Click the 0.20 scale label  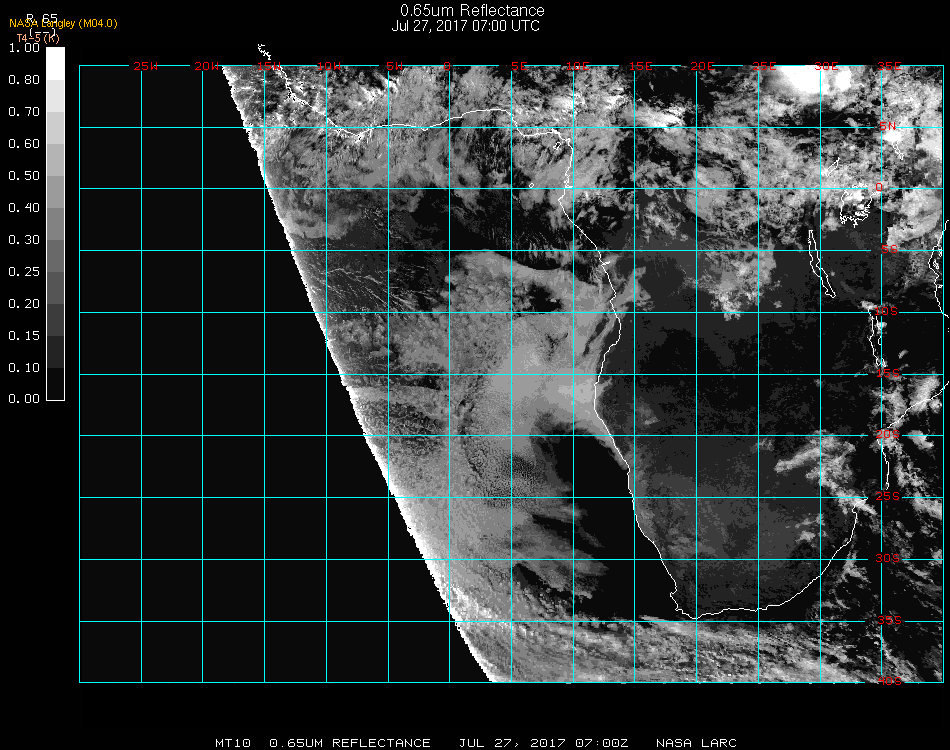(24, 304)
